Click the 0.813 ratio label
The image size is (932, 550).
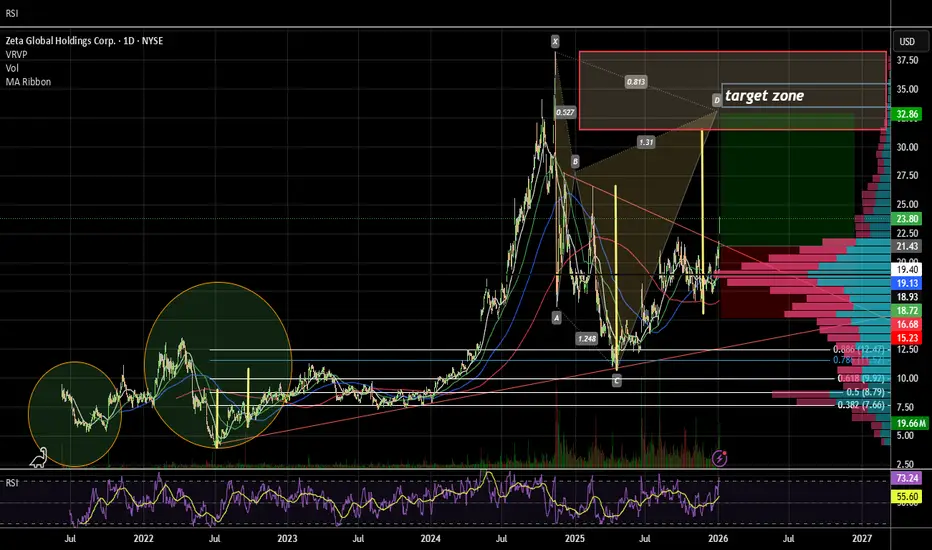(x=635, y=81)
